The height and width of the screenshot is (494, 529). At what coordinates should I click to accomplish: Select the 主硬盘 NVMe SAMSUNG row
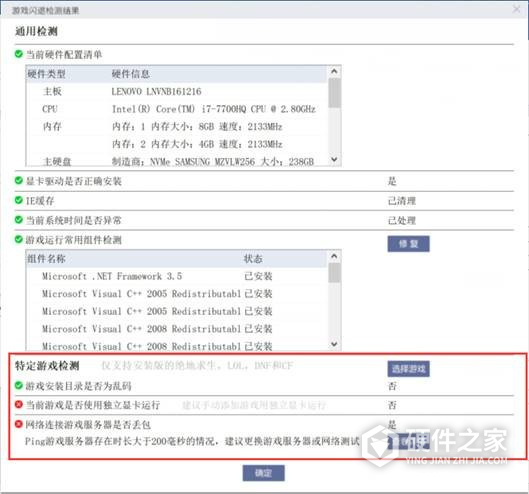coord(176,161)
